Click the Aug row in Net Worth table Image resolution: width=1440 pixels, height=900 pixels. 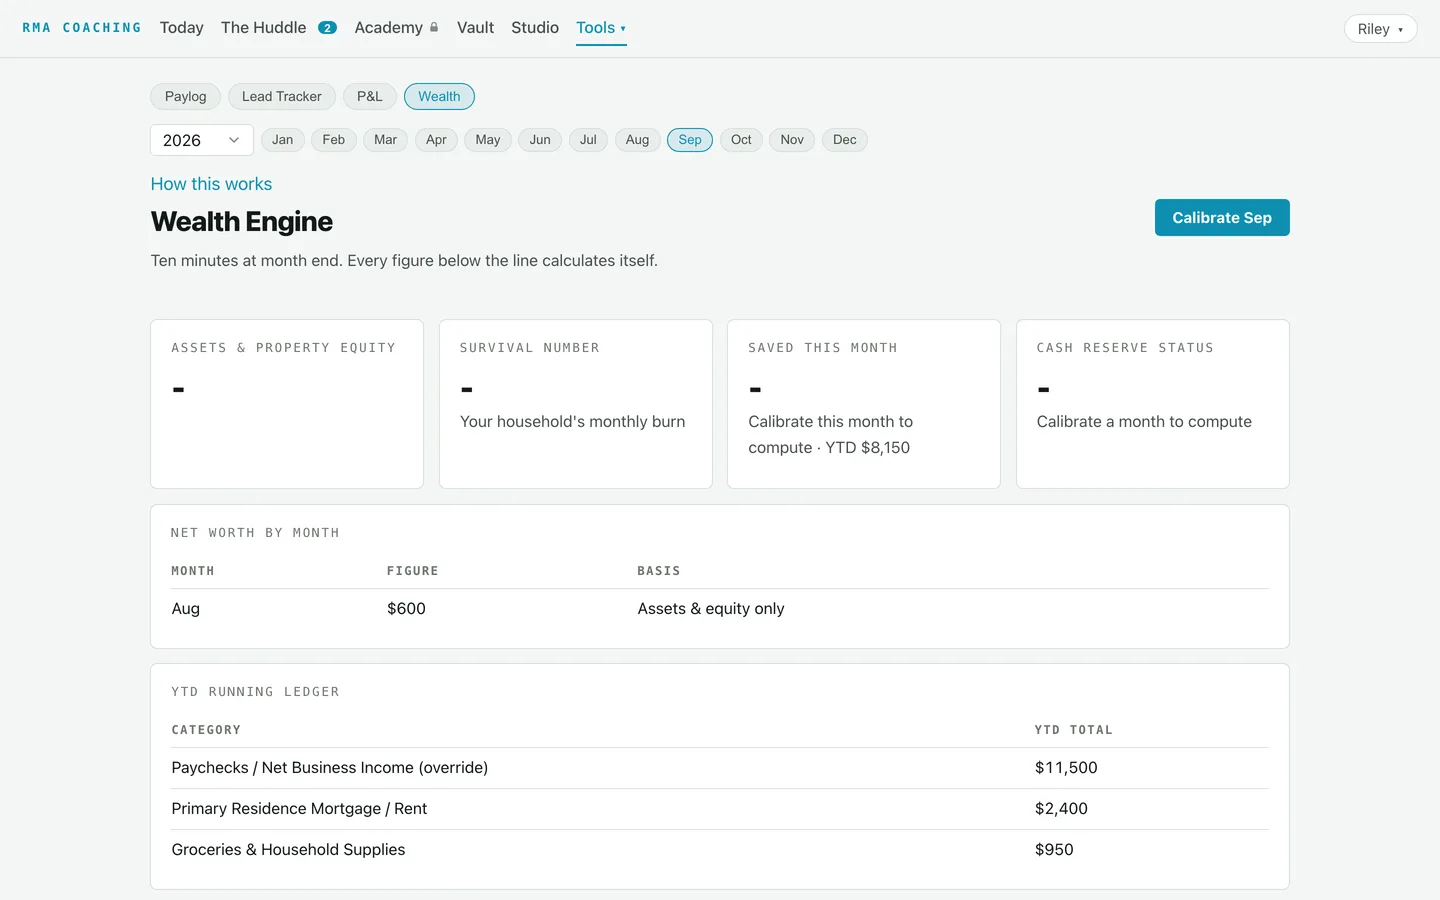point(720,609)
